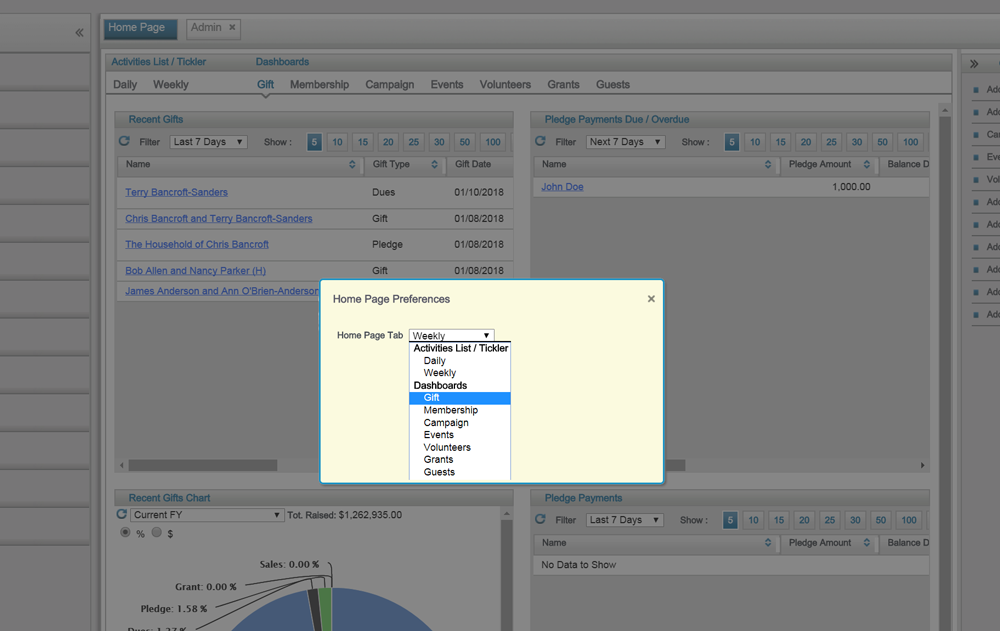
Task: Open the Membership dashboard tab
Action: point(320,84)
